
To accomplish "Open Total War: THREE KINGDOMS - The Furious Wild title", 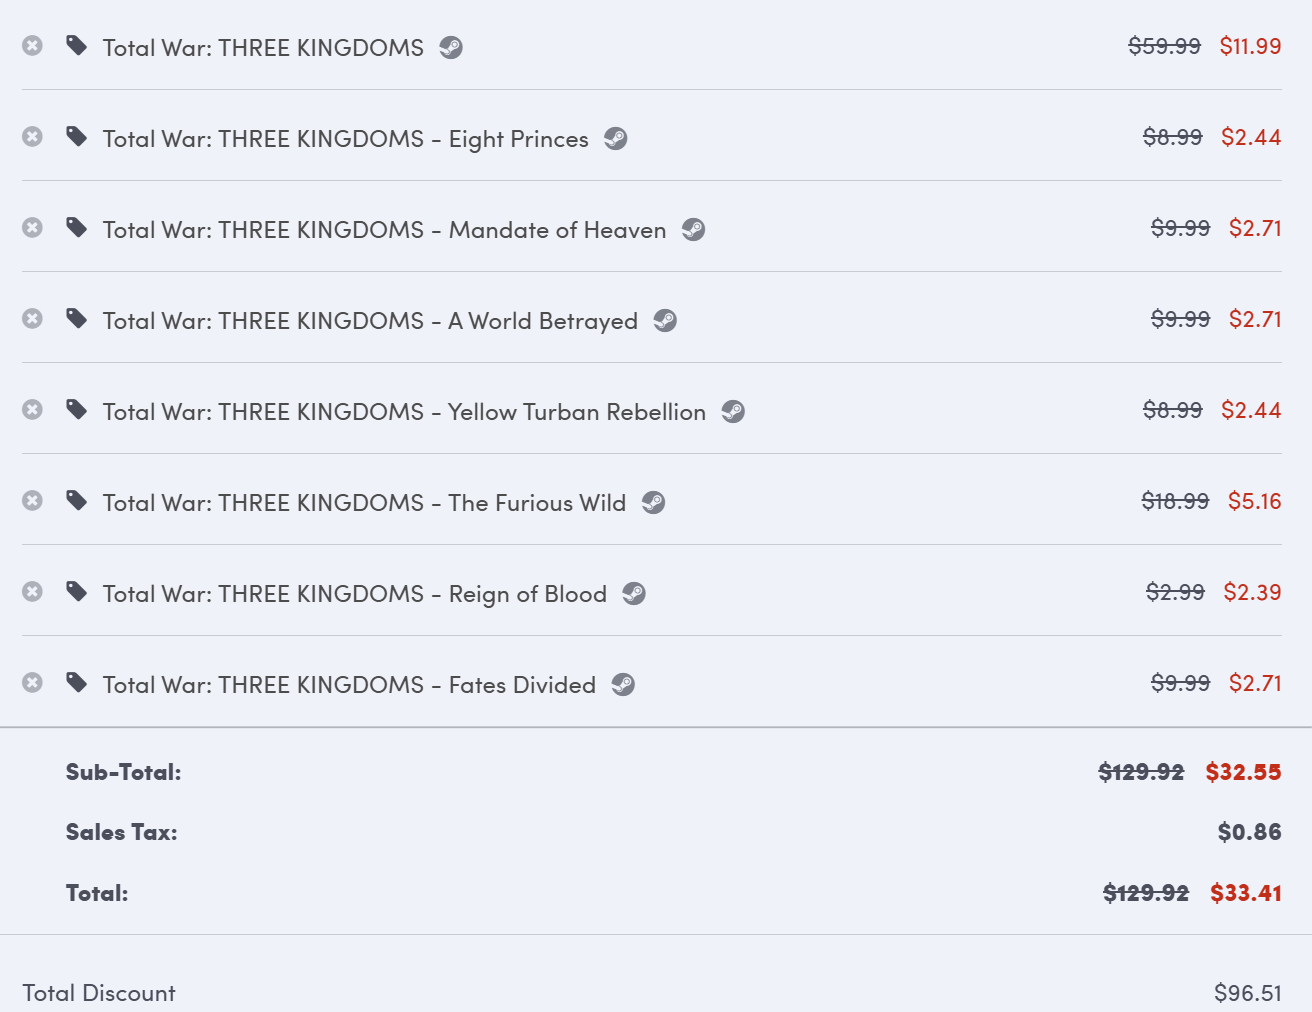I will click(364, 503).
